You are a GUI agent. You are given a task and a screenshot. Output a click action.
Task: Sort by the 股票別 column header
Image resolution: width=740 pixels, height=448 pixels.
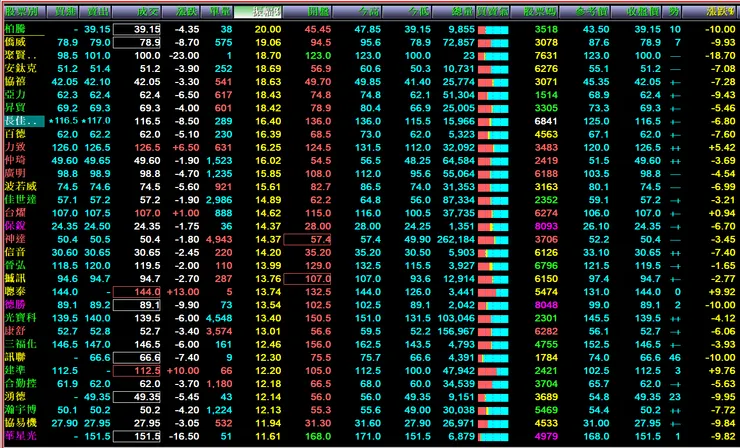23,12
